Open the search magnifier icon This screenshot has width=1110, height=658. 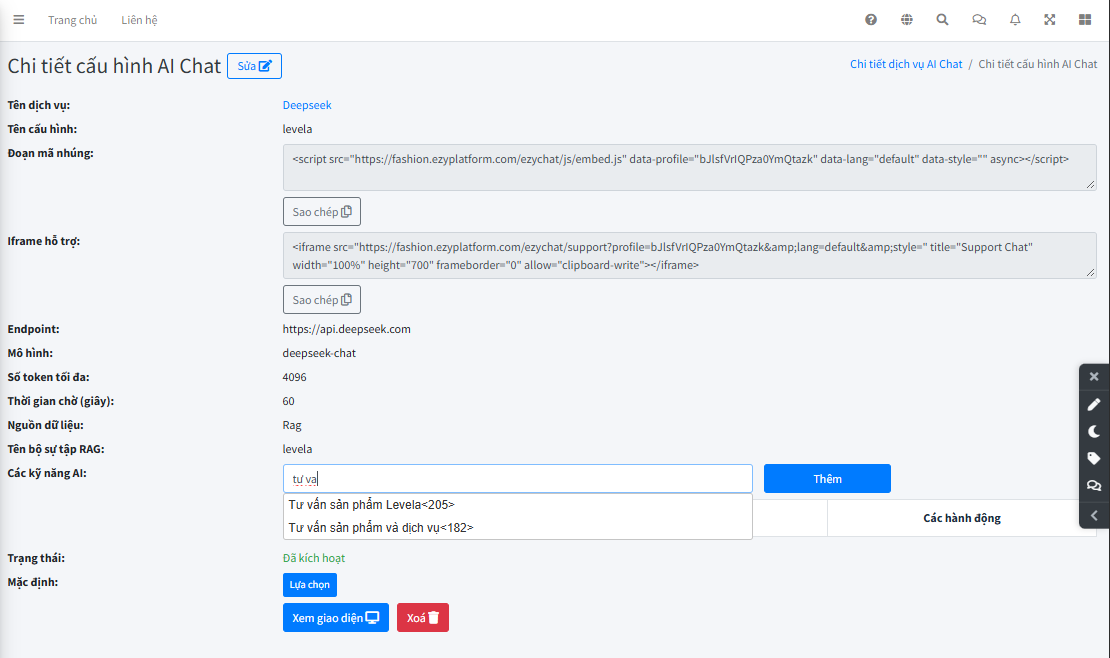pos(942,20)
